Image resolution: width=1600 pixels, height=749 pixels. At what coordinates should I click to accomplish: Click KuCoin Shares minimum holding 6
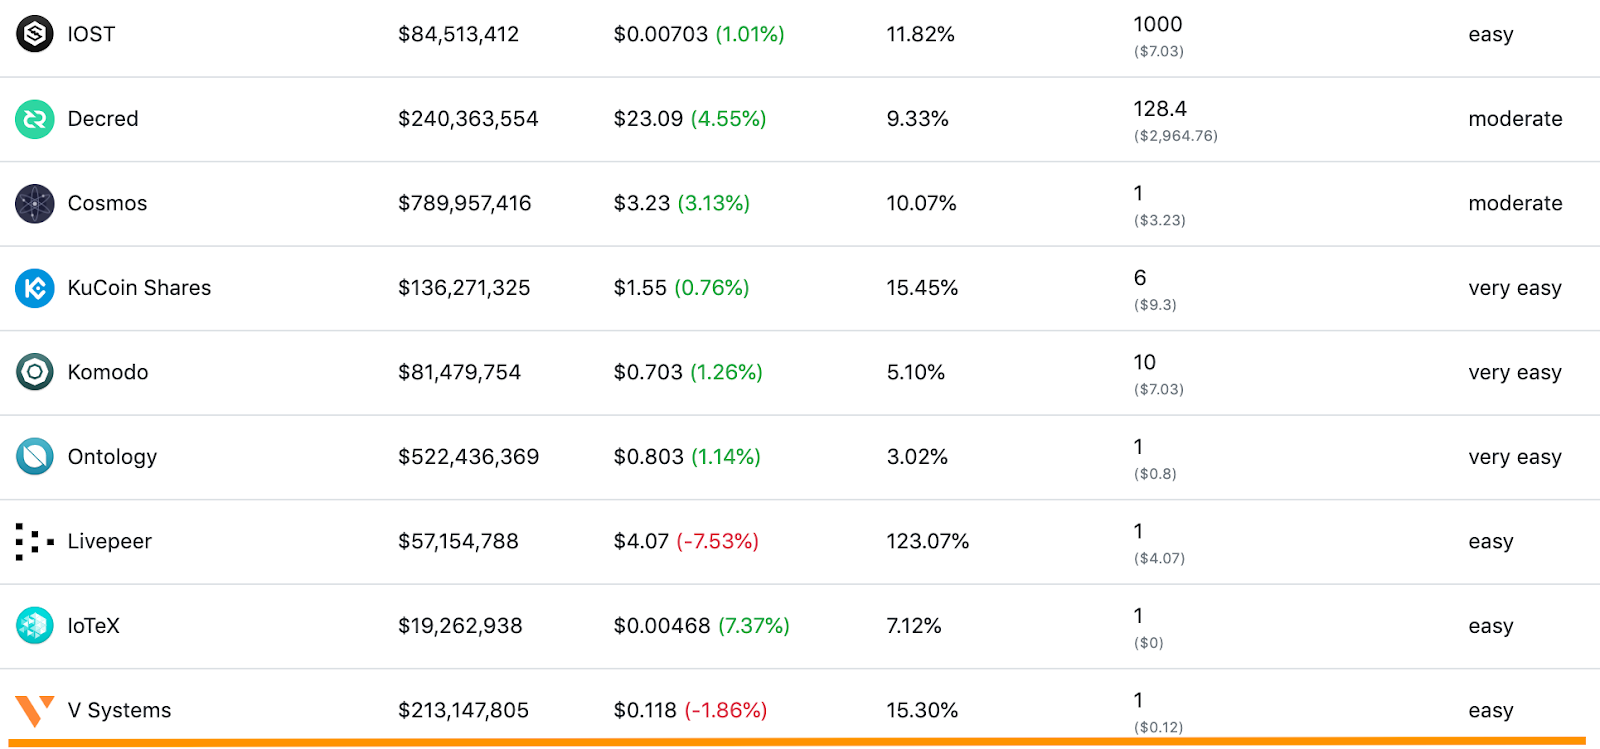pyautogui.click(x=1140, y=278)
